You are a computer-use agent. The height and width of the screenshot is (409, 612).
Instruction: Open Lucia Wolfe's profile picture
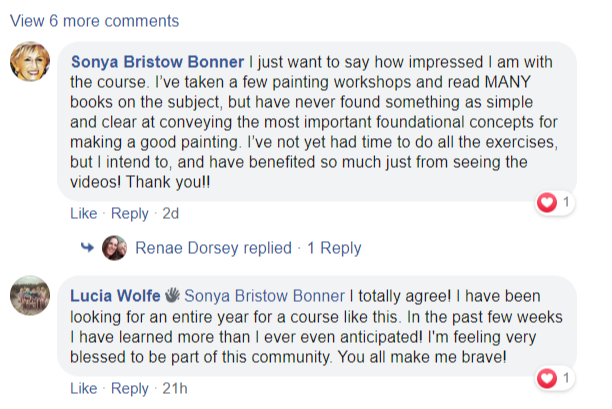click(x=30, y=297)
